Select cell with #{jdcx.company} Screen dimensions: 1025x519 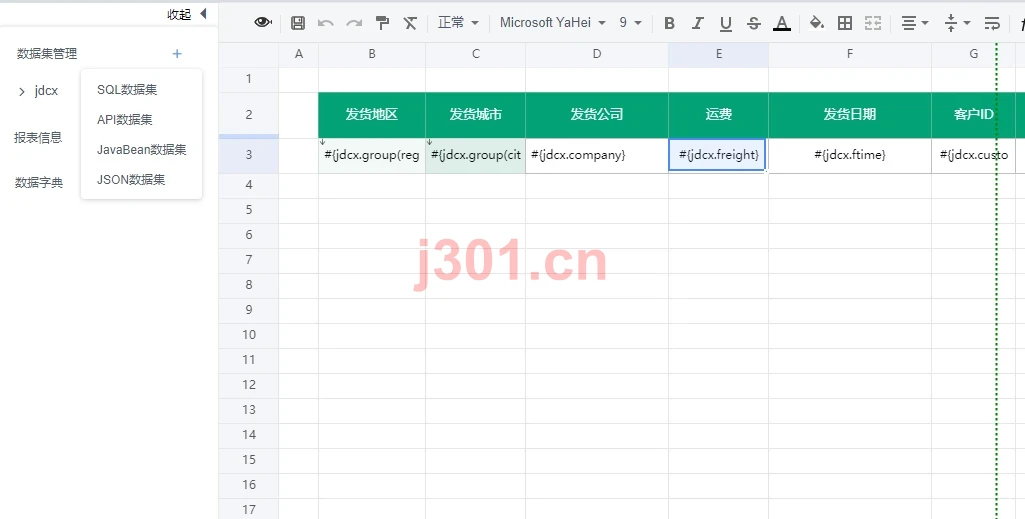[597, 156]
